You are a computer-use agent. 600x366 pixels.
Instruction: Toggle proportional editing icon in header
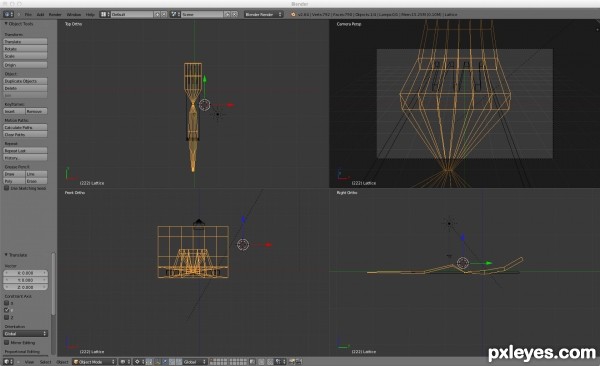point(261,362)
